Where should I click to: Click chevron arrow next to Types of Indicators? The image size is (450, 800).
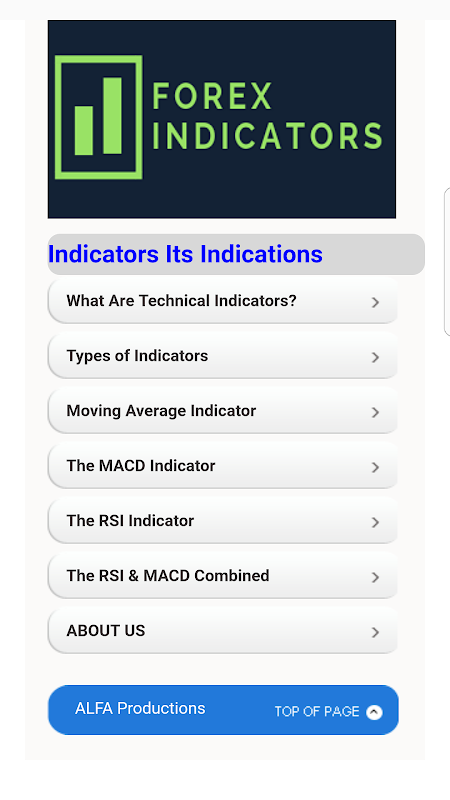(376, 357)
